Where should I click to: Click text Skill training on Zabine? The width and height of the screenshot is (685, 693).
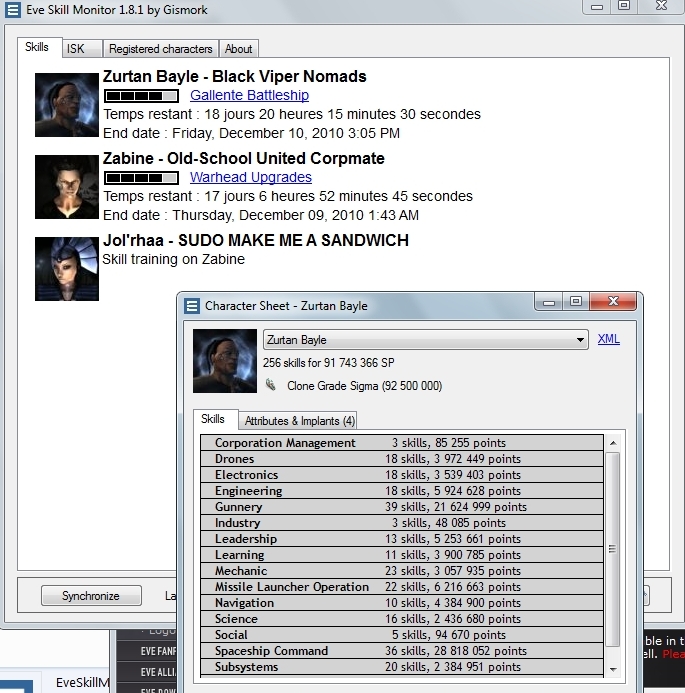coord(173,259)
